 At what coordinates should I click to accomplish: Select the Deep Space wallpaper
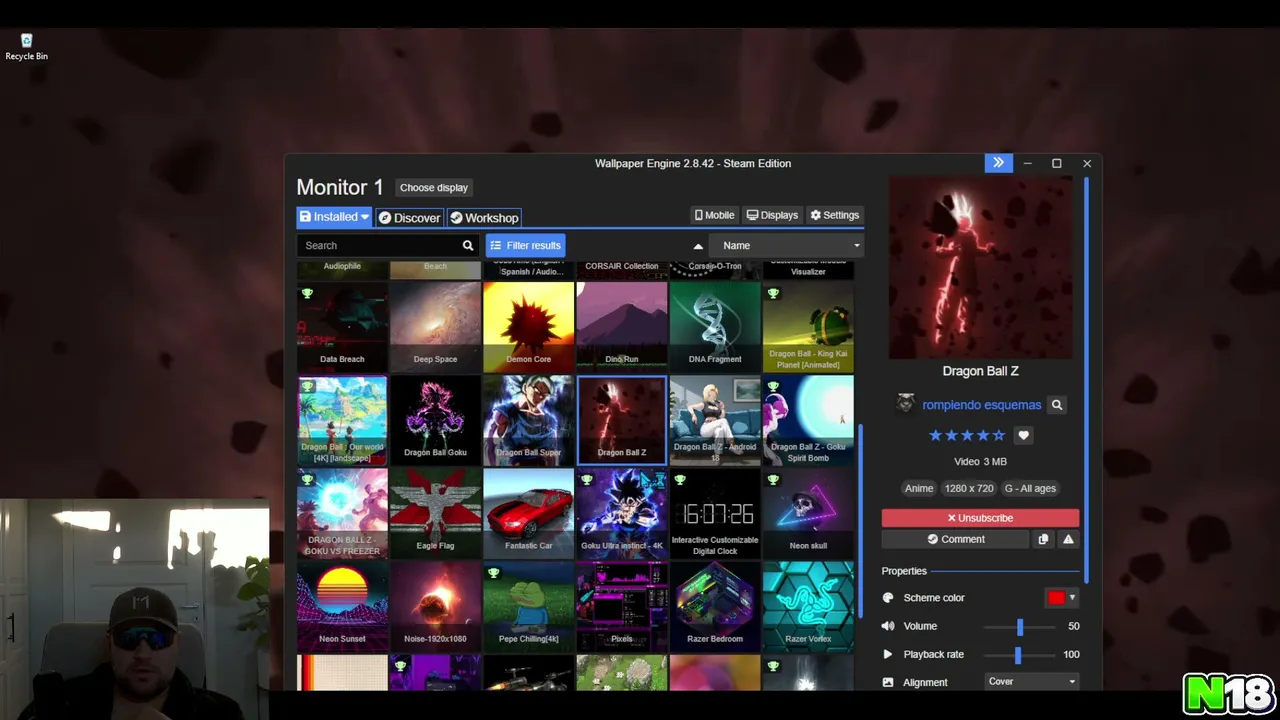(435, 327)
